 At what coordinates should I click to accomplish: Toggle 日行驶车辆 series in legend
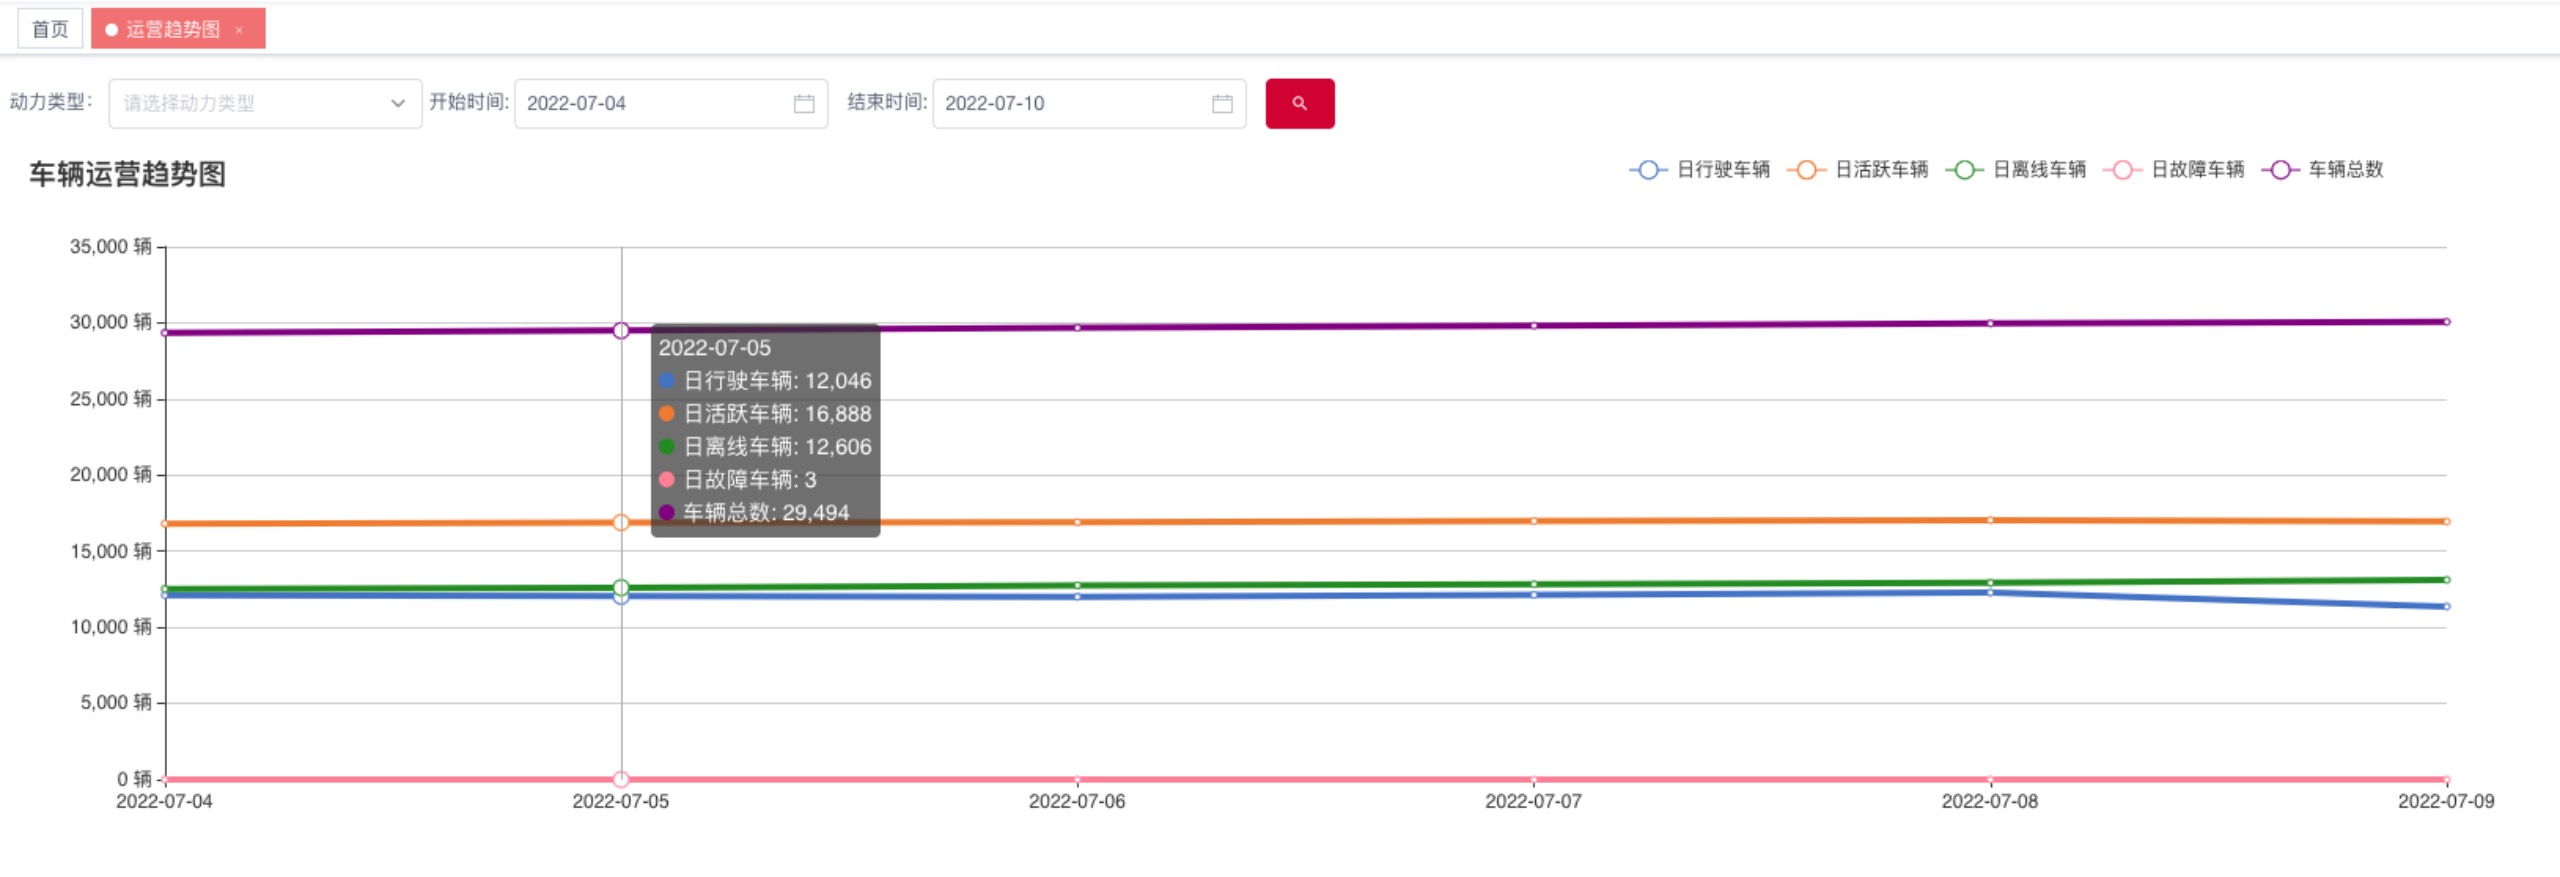click(x=1700, y=170)
